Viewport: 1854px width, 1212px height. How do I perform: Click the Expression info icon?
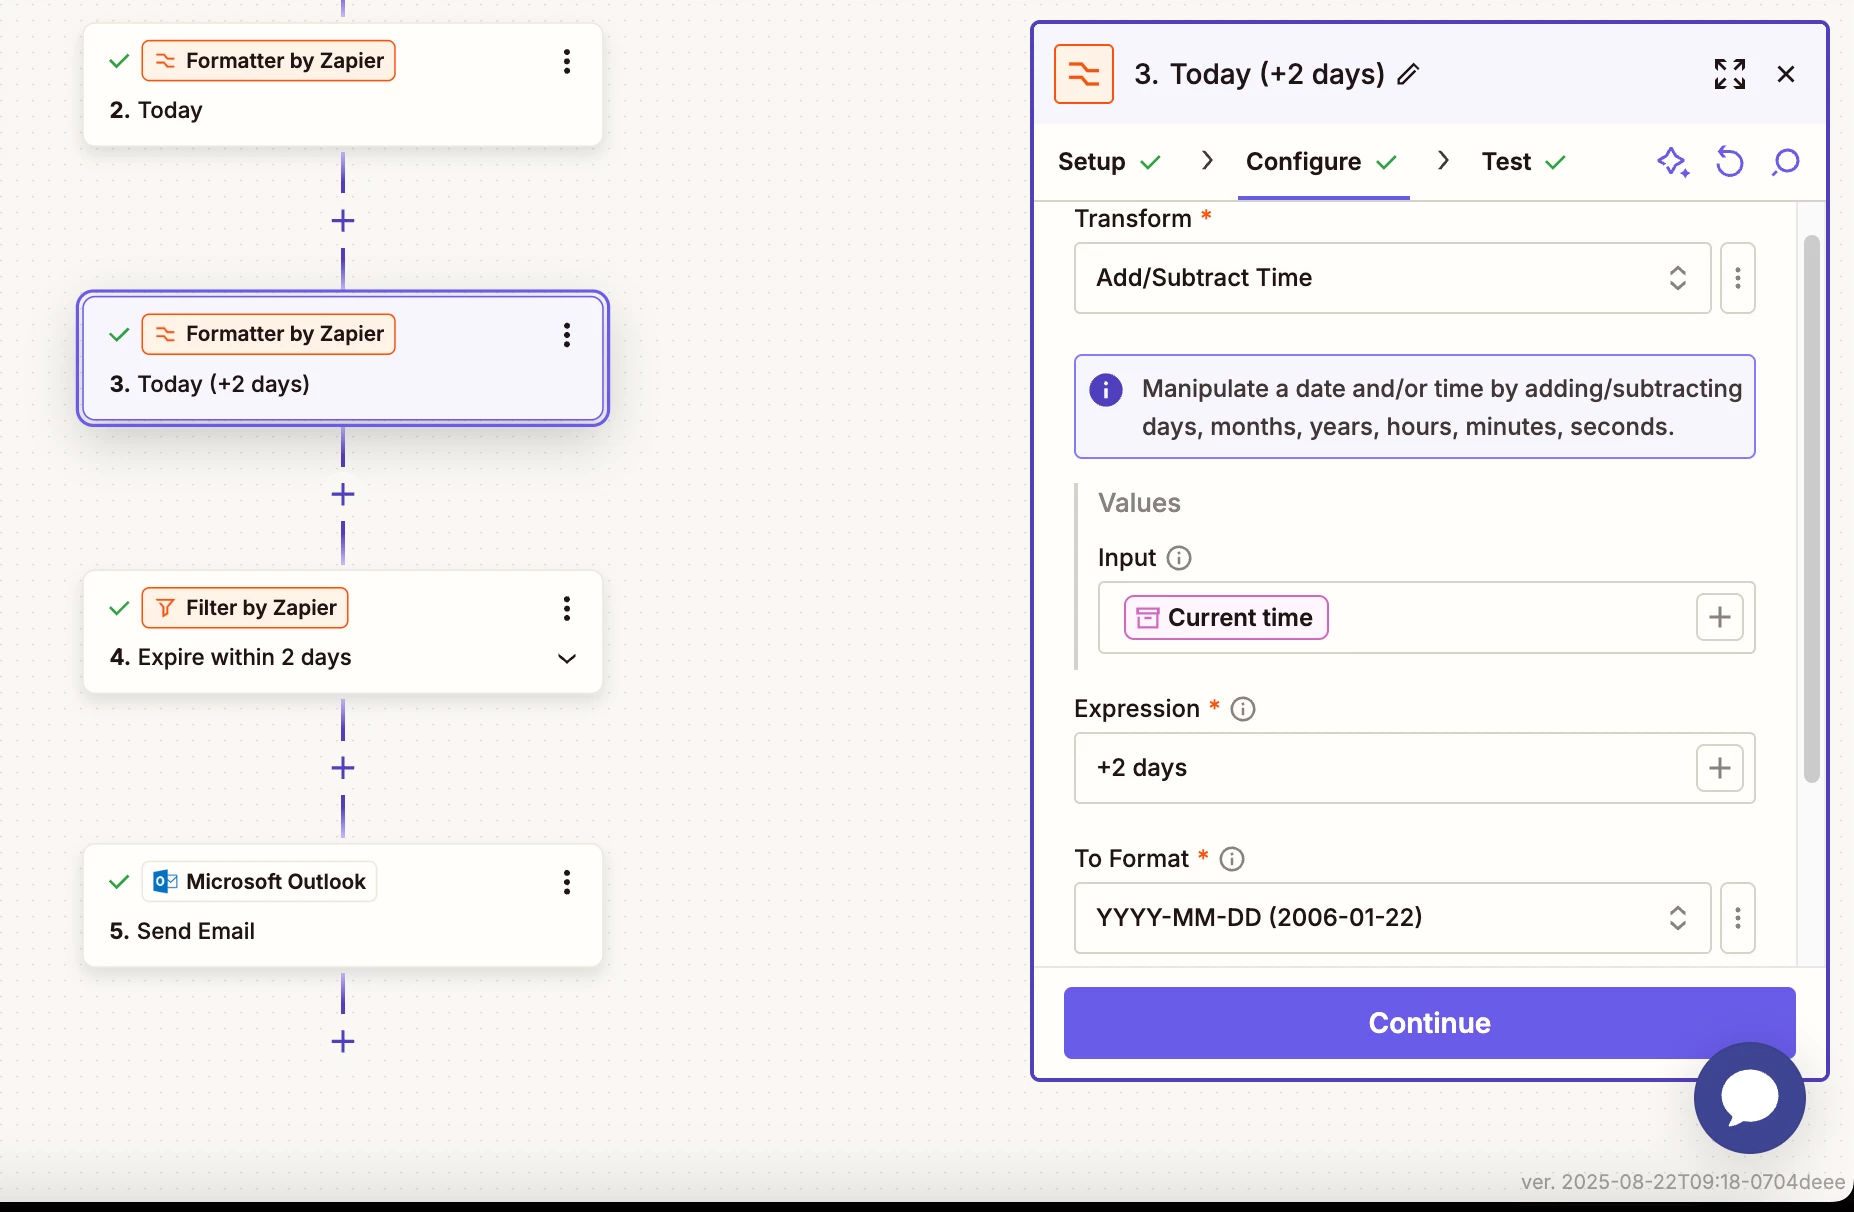[1243, 709]
